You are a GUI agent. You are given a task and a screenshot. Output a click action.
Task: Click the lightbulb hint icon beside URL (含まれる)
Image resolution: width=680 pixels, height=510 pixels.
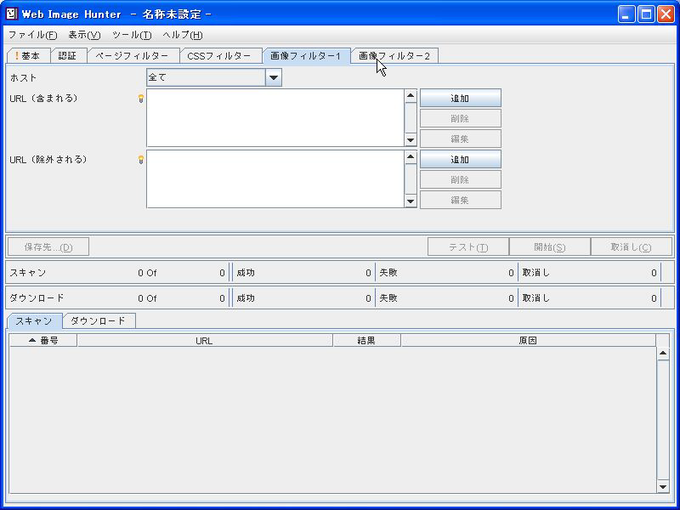click(141, 99)
